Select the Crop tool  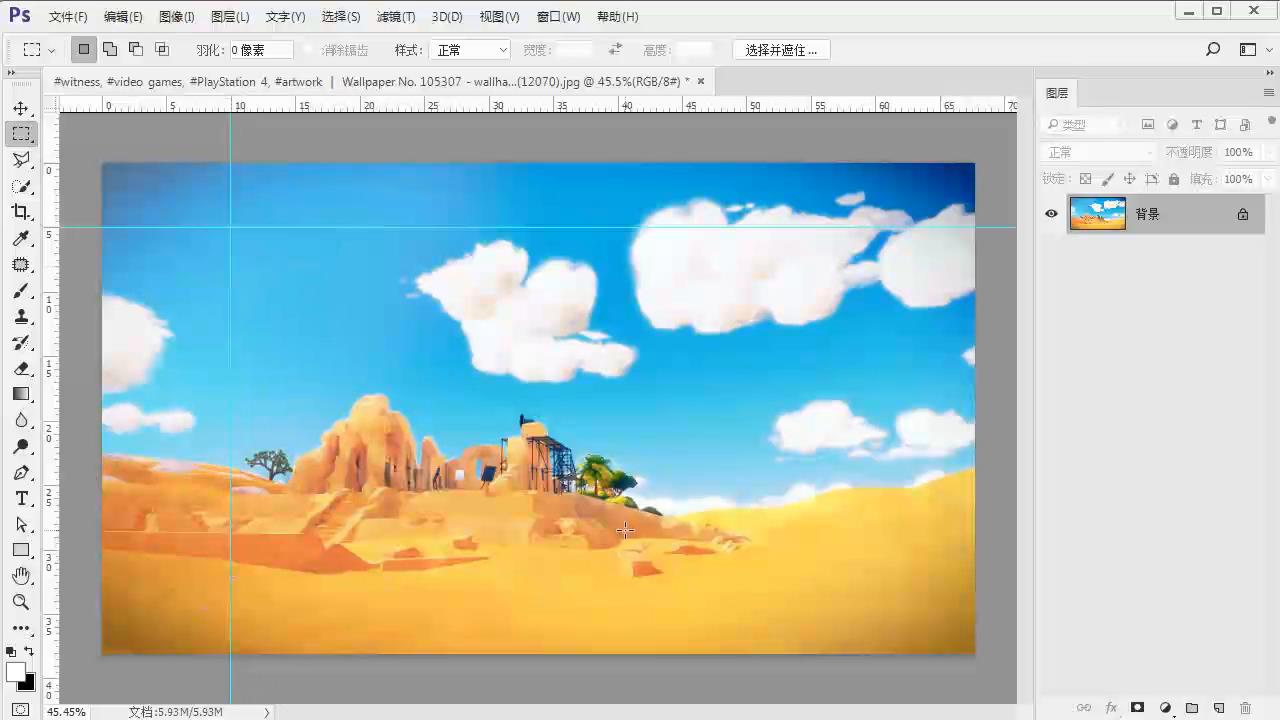tap(21, 212)
